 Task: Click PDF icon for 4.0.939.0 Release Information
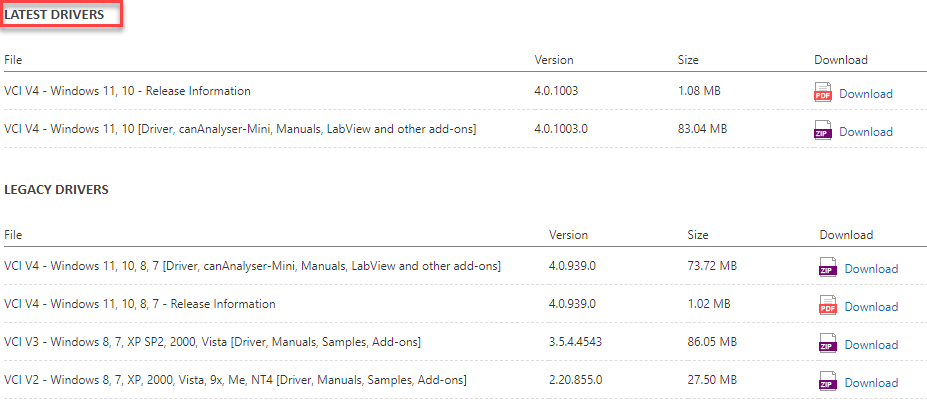[x=828, y=306]
